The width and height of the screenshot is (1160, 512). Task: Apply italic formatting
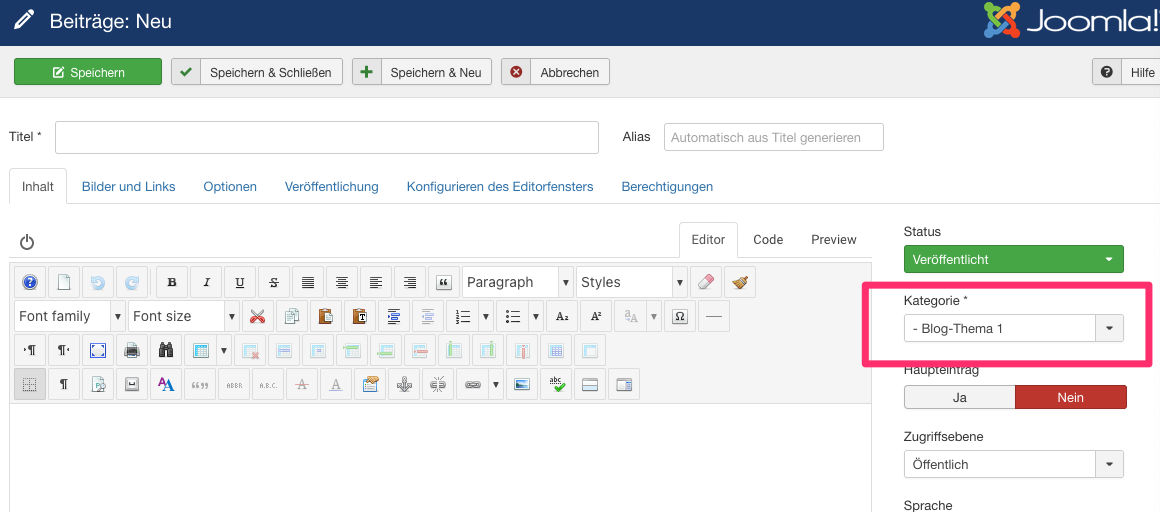pyautogui.click(x=206, y=282)
